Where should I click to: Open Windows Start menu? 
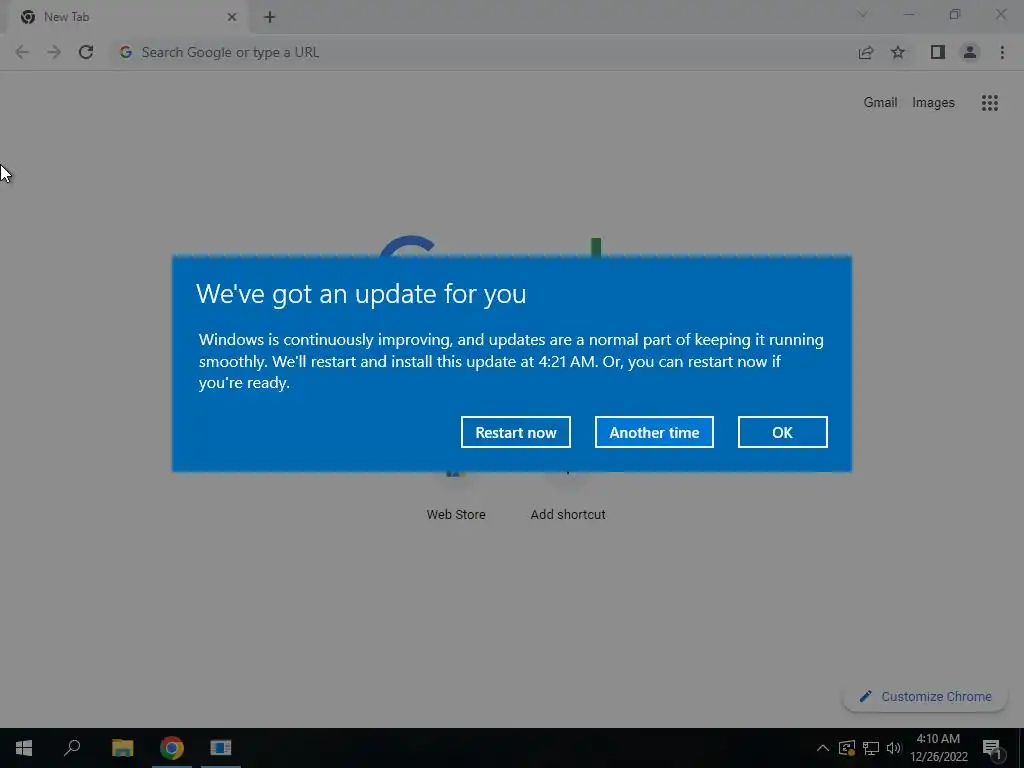pos(24,748)
